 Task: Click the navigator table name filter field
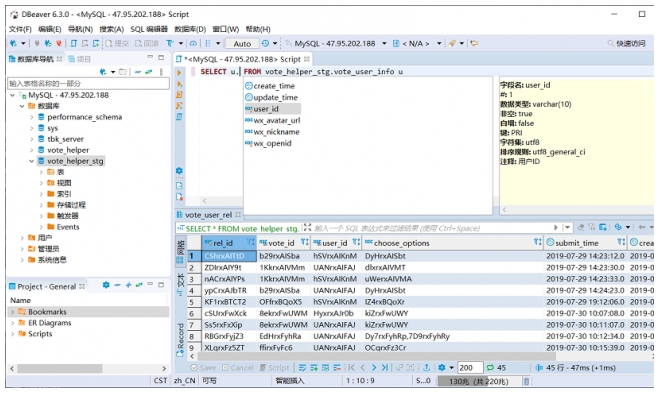[x=88, y=84]
